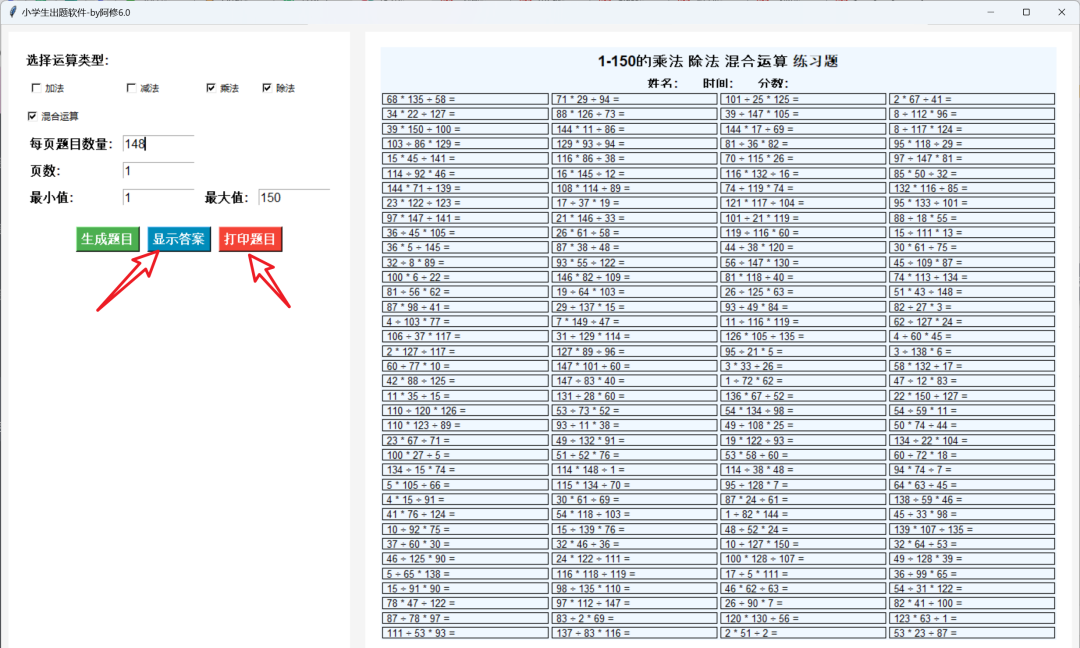Enable the 减法 subtraction checkbox
The image size is (1080, 648).
[131, 88]
